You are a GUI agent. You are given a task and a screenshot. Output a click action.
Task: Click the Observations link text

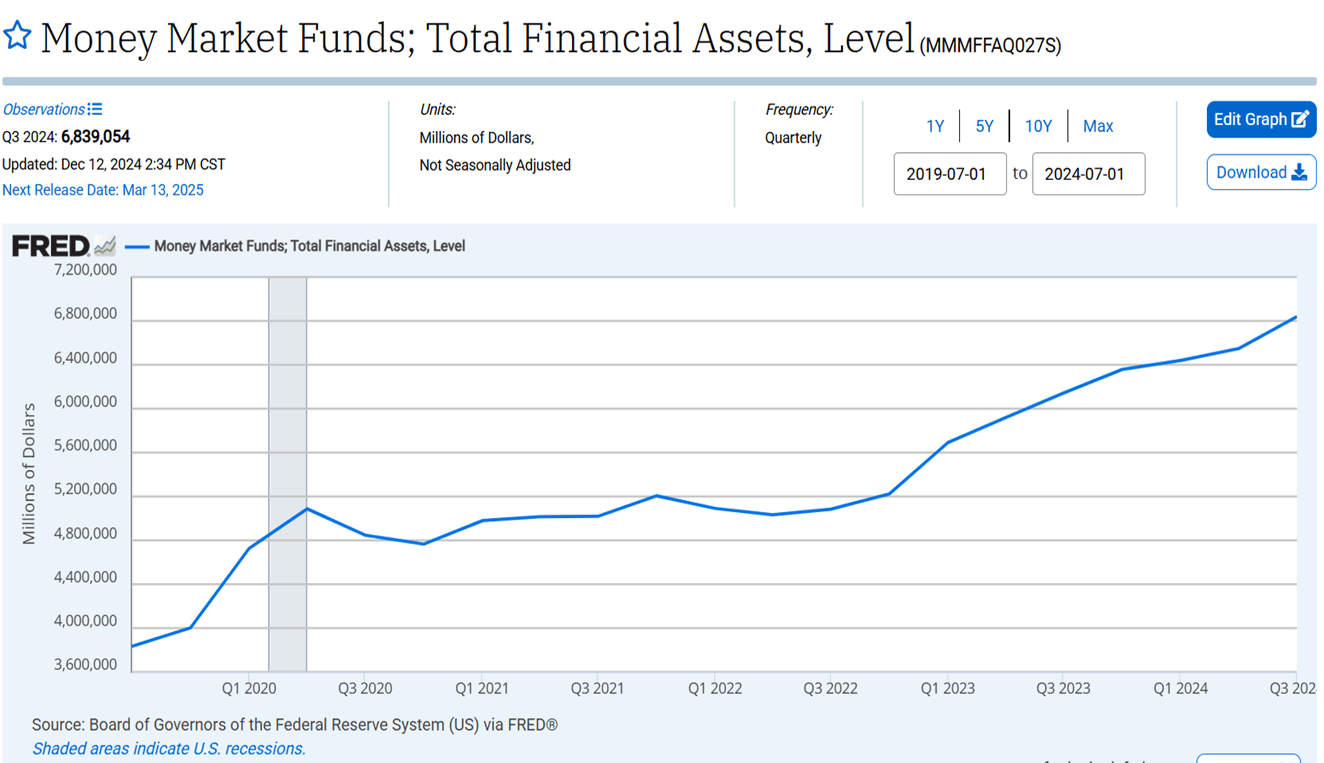(44, 109)
